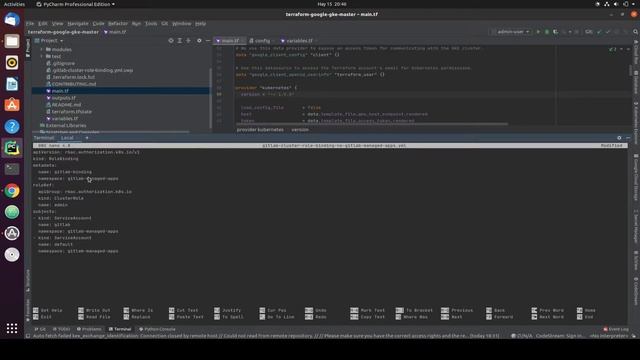Viewport: 640px width, 360px height.
Task: Open the admin-user run configuration dropdown
Action: 510,32
